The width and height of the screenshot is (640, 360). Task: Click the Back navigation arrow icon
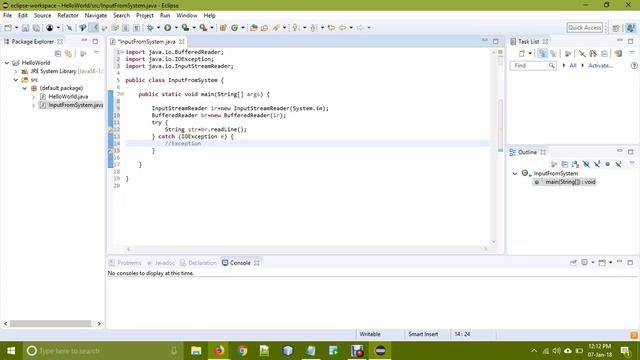click(343, 28)
